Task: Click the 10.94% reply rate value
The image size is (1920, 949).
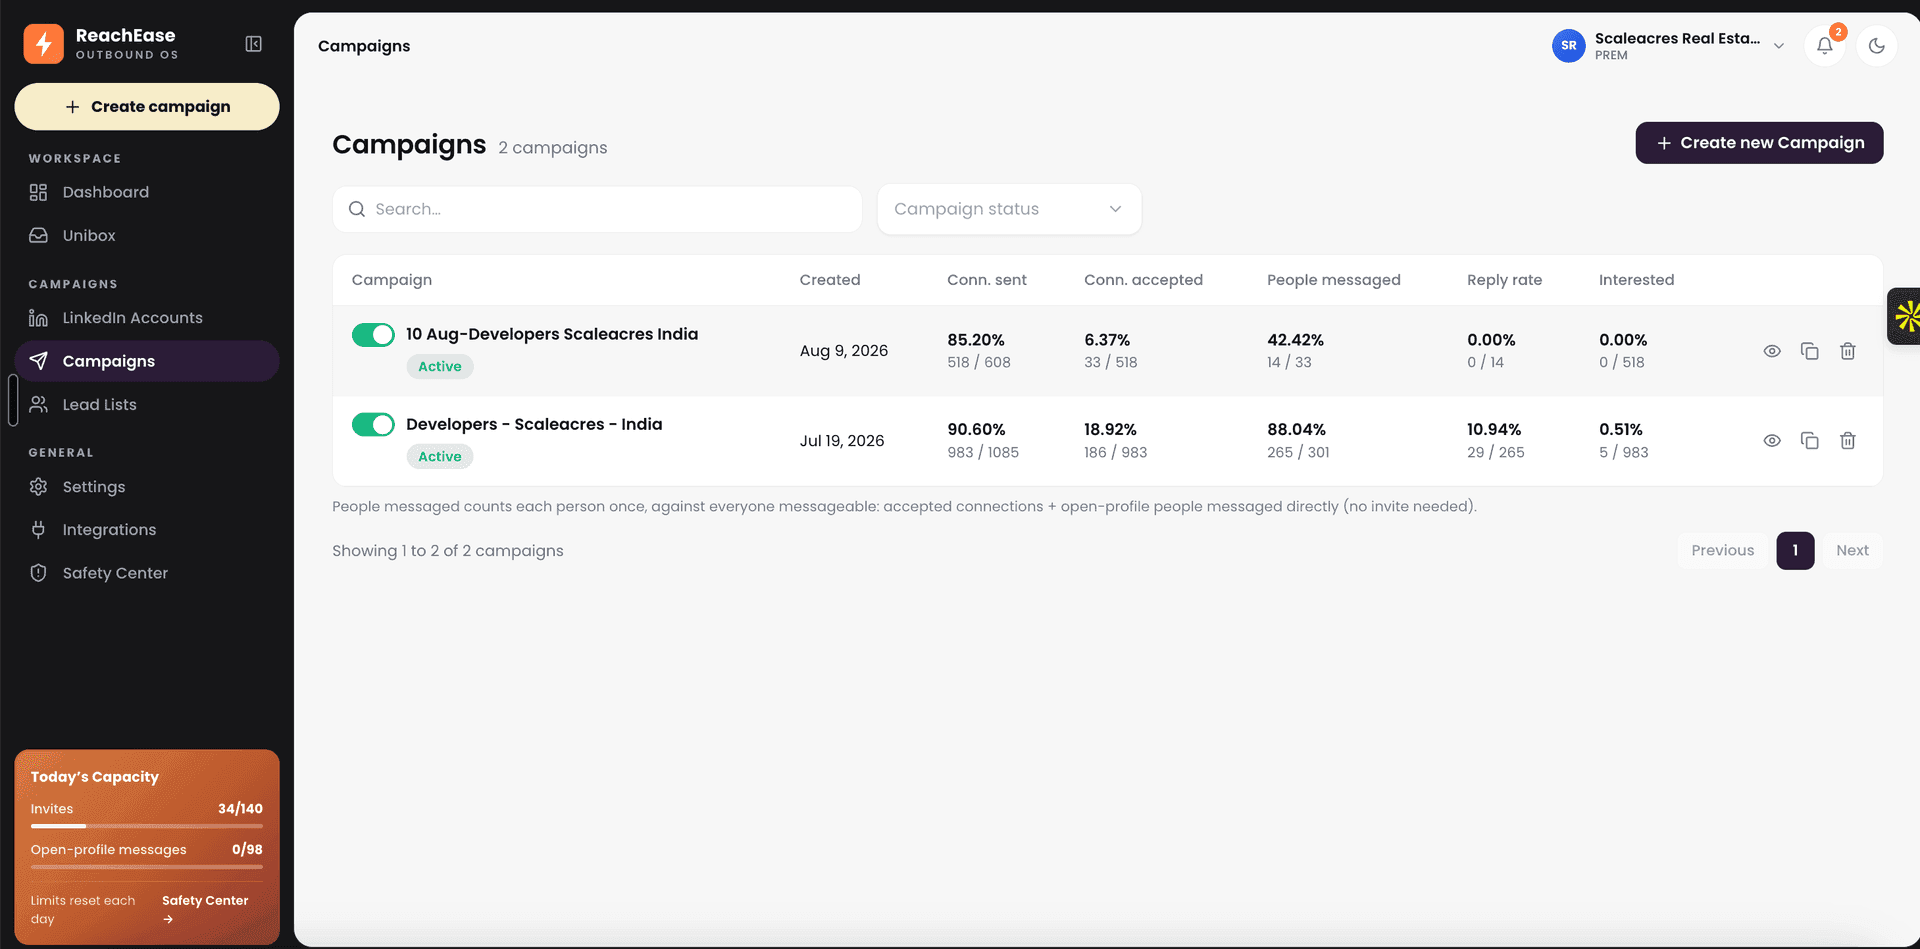Action: [x=1494, y=429]
